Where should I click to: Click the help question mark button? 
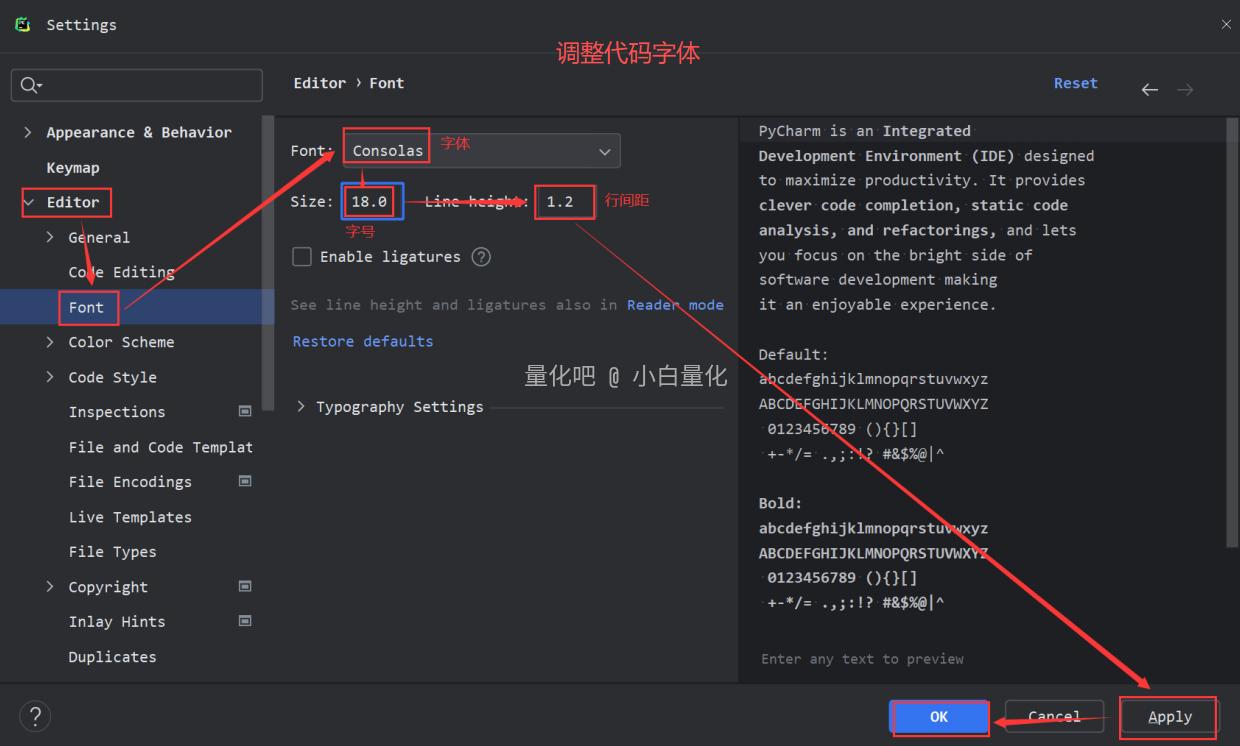click(35, 716)
